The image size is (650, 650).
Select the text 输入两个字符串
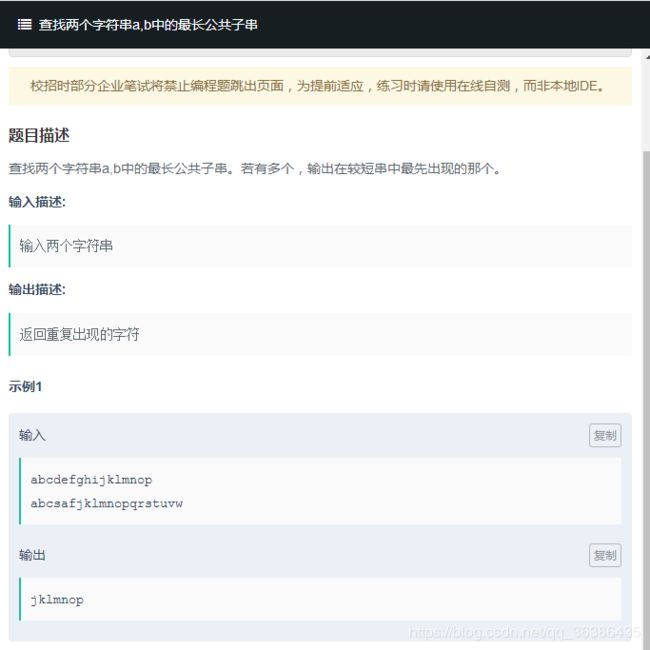[x=66, y=246]
